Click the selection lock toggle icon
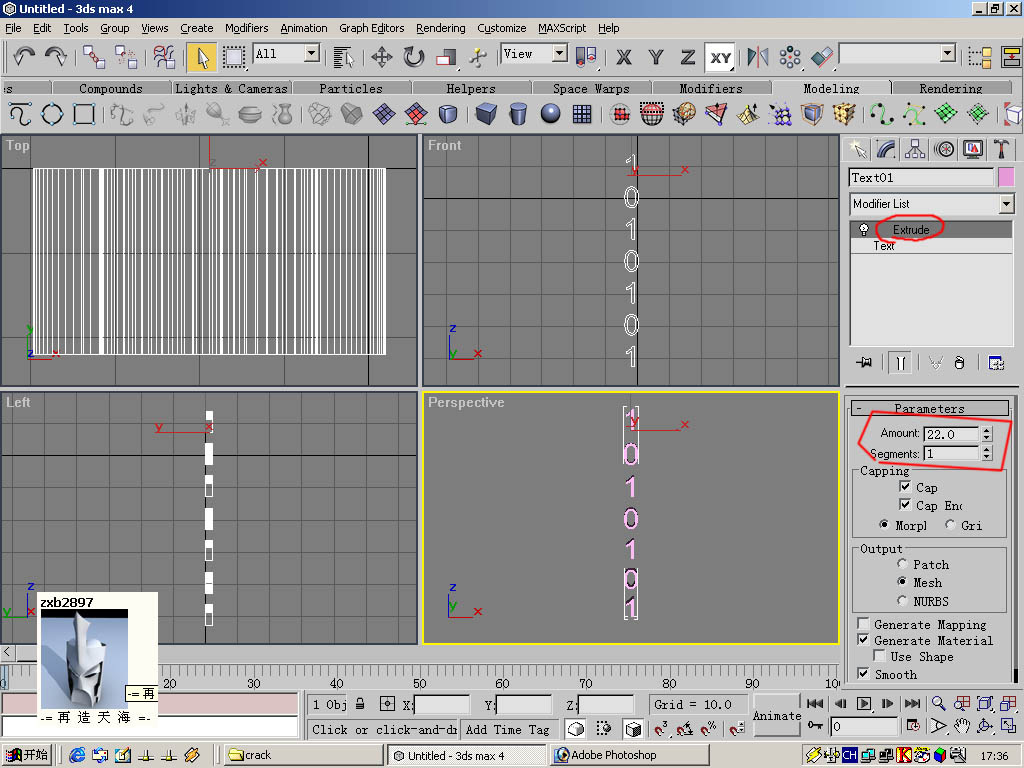 360,704
